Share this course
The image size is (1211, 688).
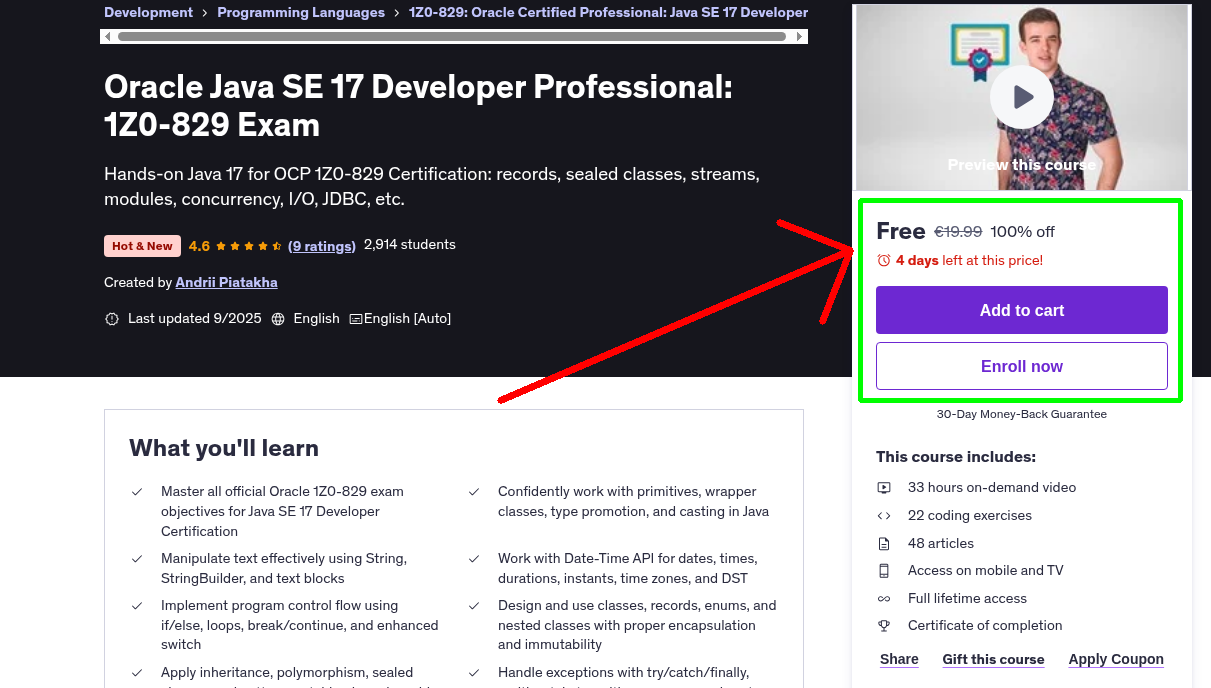point(899,660)
